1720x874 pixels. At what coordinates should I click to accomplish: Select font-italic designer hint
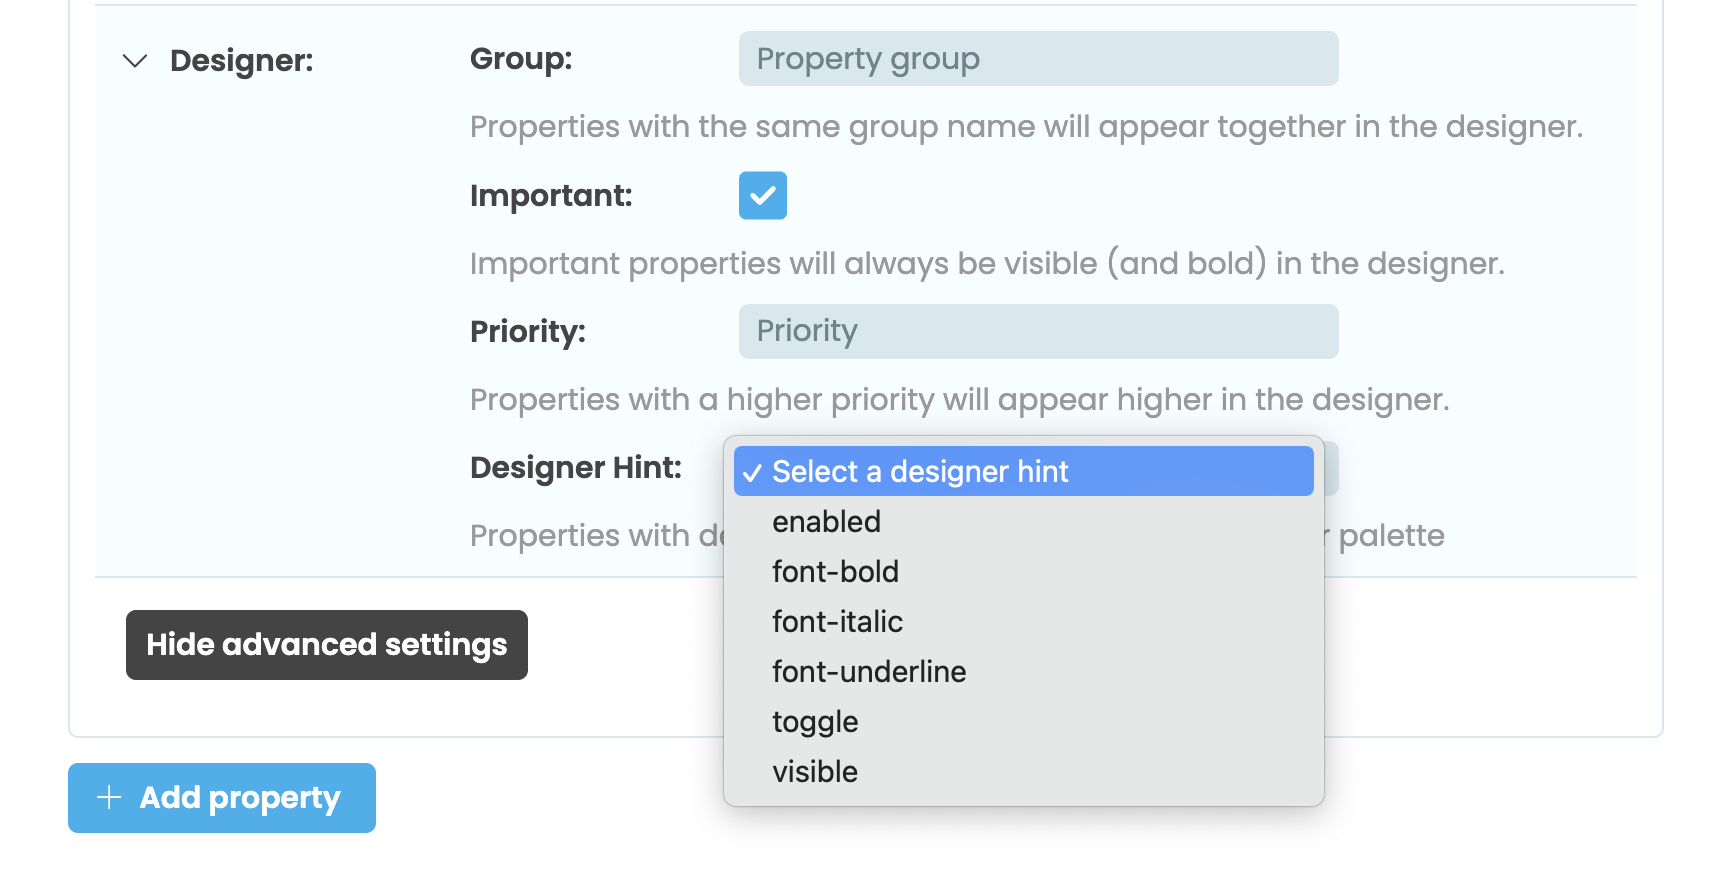[837, 621]
